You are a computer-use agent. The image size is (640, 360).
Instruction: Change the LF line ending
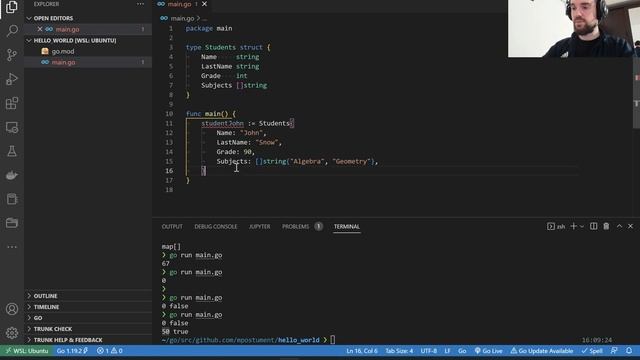pyautogui.click(x=447, y=351)
